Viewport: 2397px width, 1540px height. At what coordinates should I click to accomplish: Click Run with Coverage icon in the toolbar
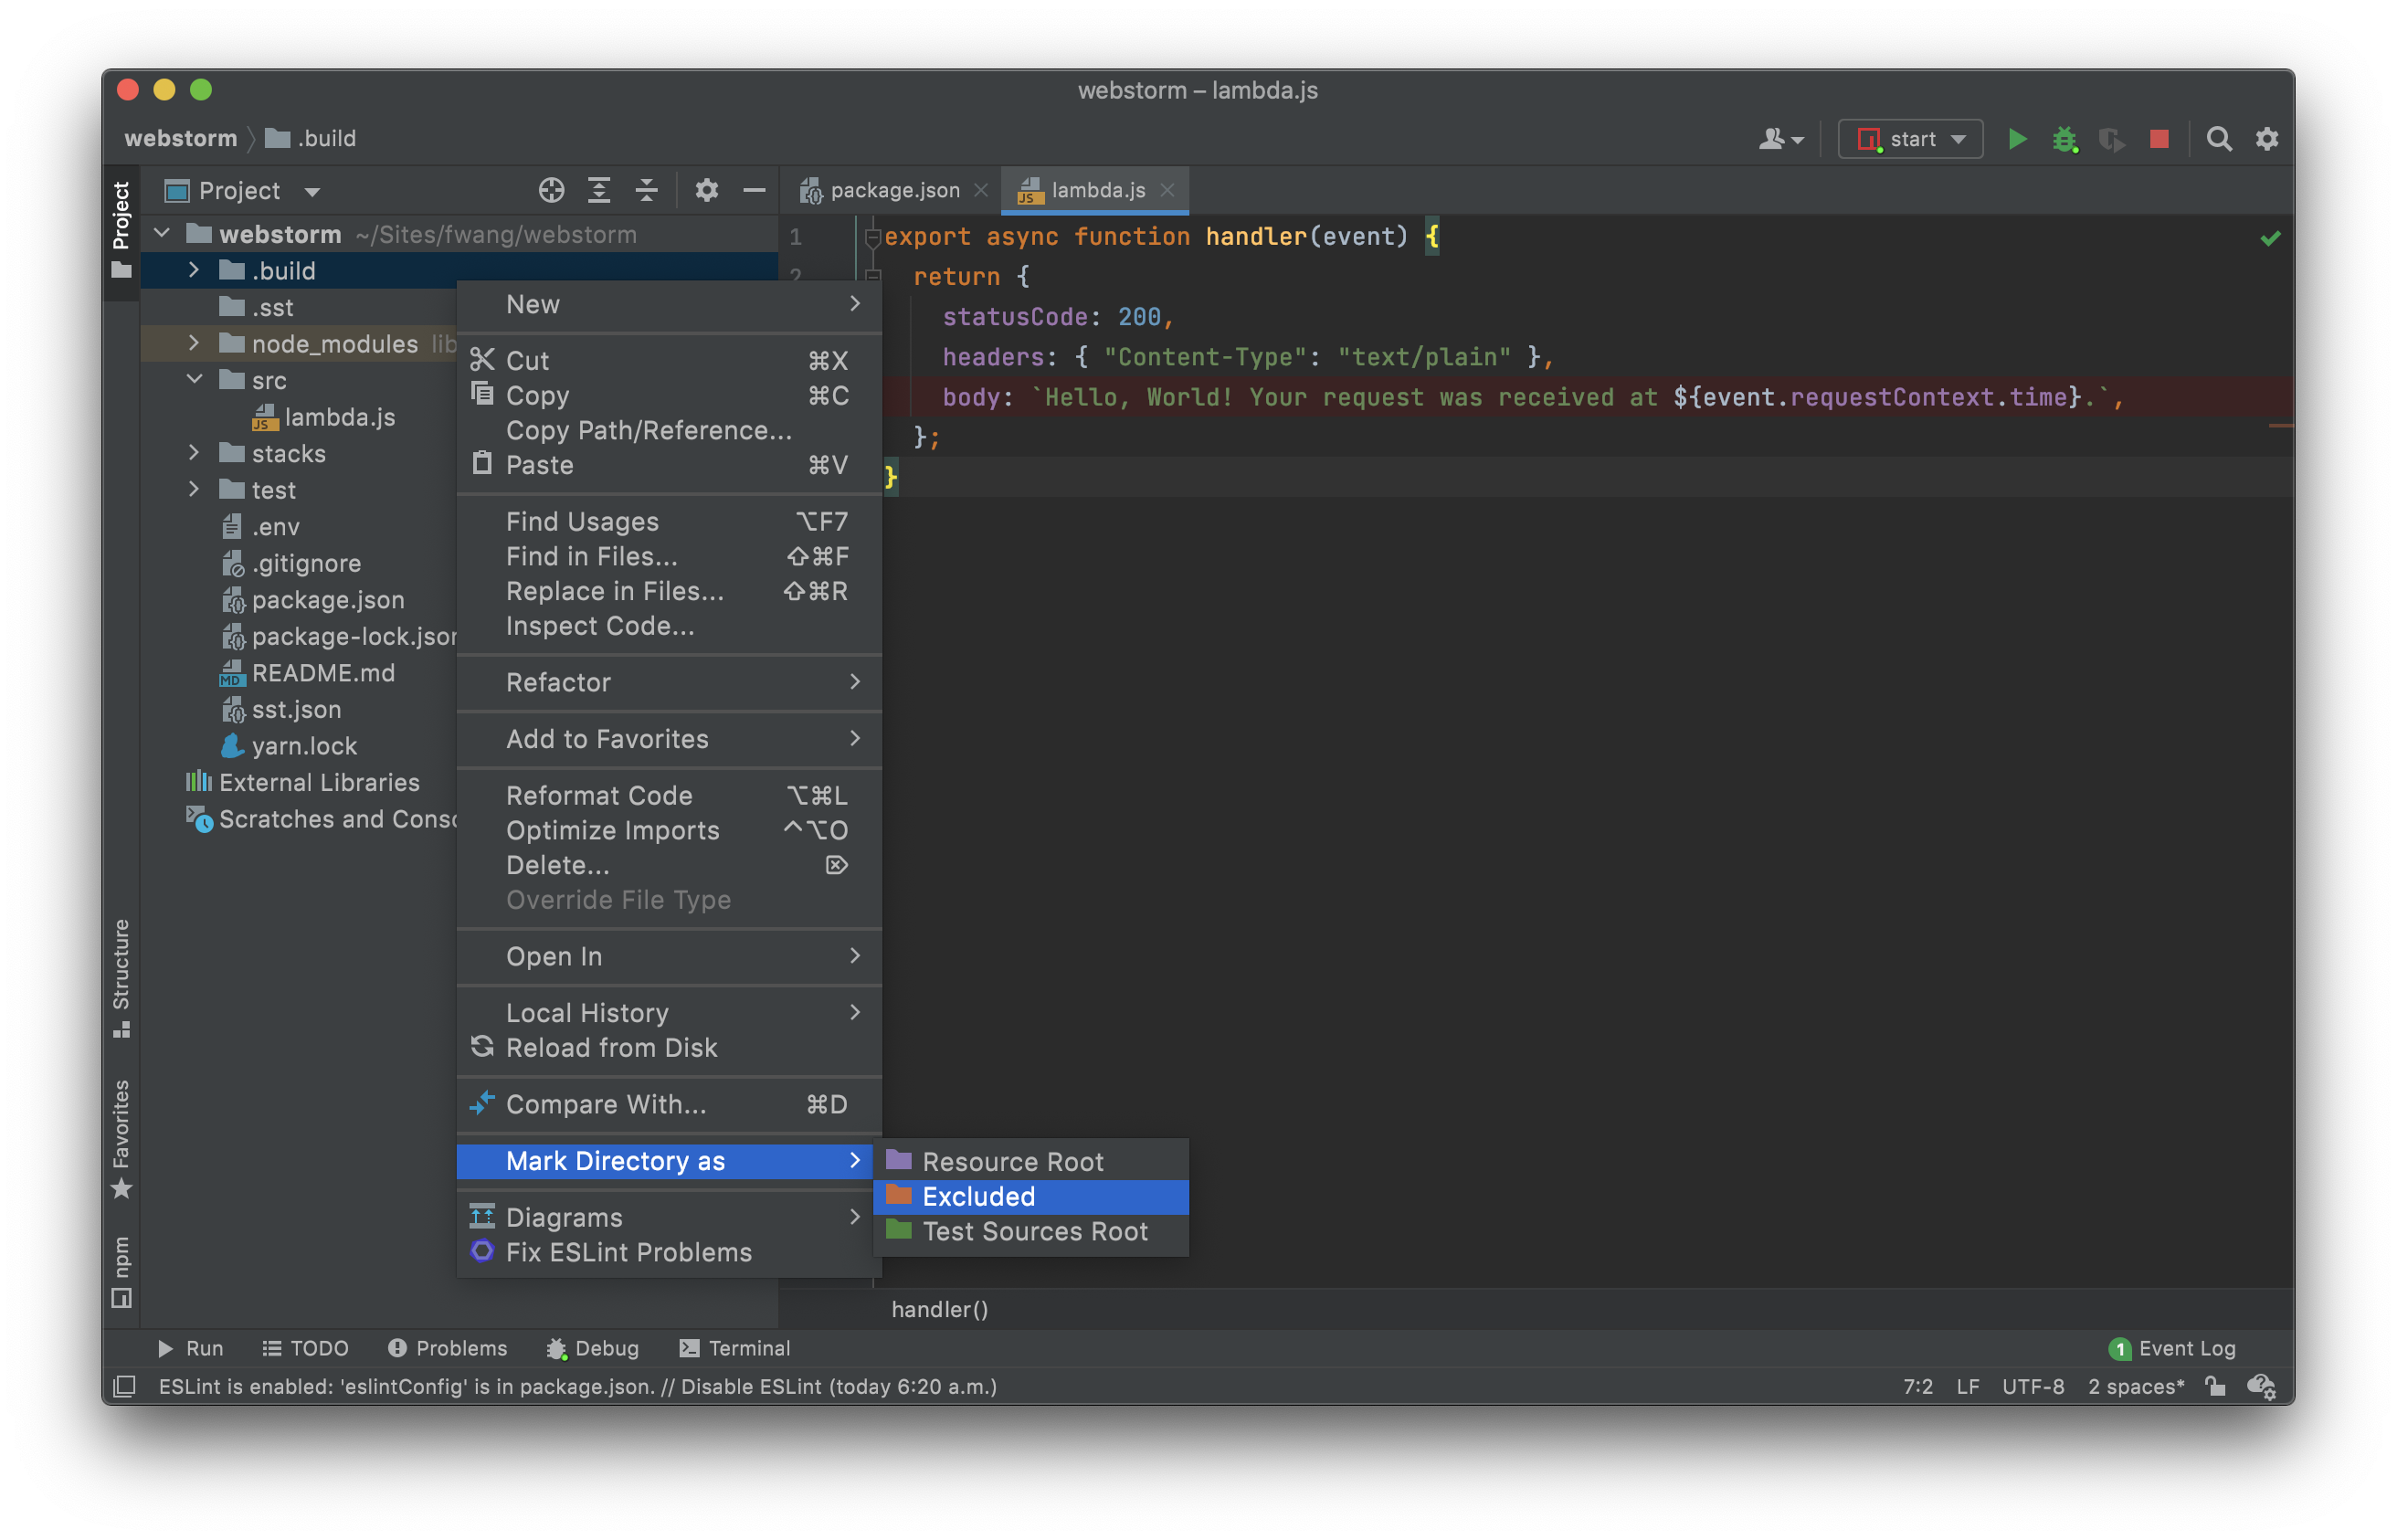click(x=2112, y=139)
